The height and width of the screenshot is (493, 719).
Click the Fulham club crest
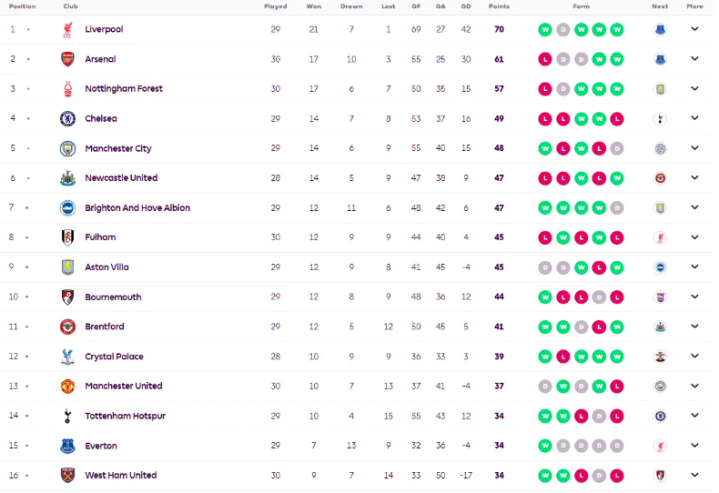click(68, 238)
